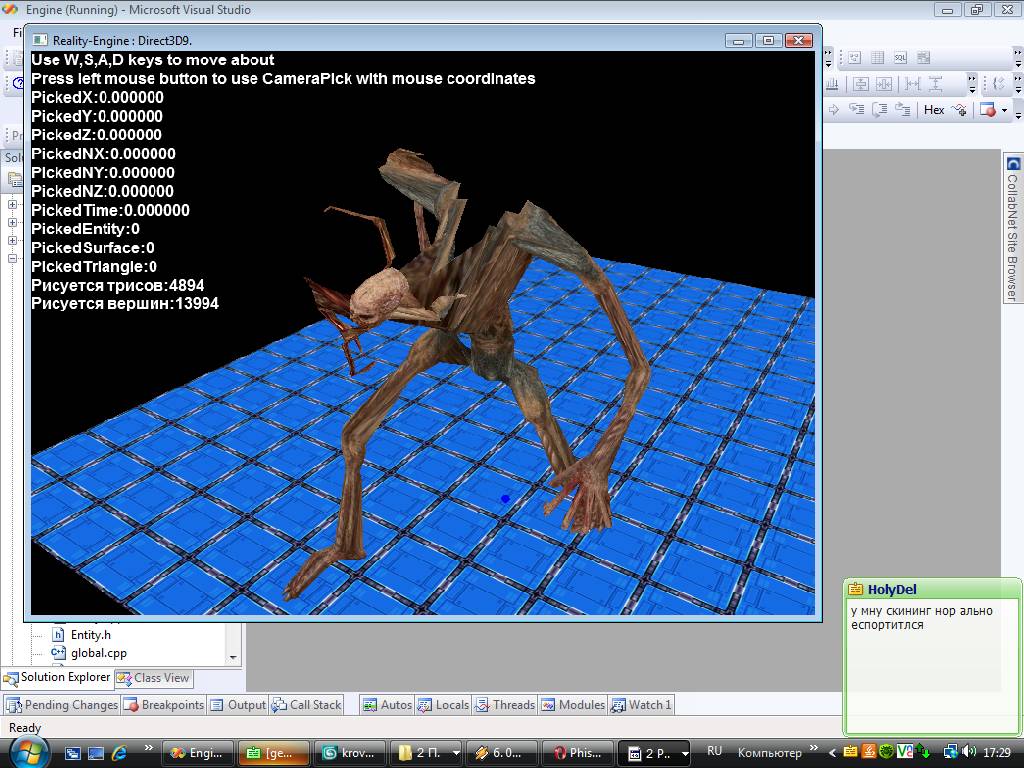The height and width of the screenshot is (768, 1024).
Task: Click the Step Into debug icon
Action: 857,110
